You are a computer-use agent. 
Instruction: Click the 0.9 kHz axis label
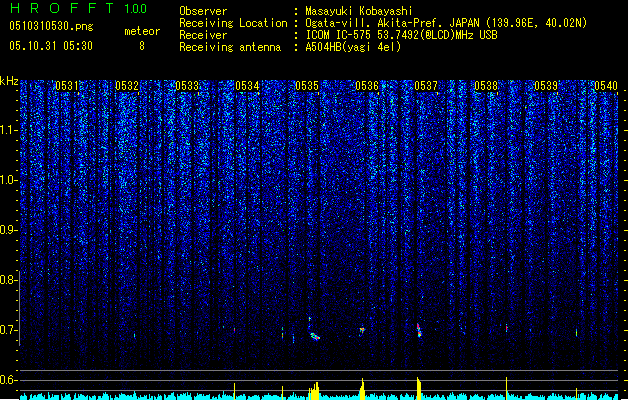(x=8, y=230)
